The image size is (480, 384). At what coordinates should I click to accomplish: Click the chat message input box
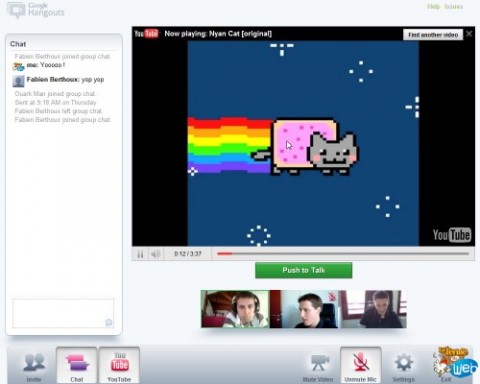pos(63,313)
